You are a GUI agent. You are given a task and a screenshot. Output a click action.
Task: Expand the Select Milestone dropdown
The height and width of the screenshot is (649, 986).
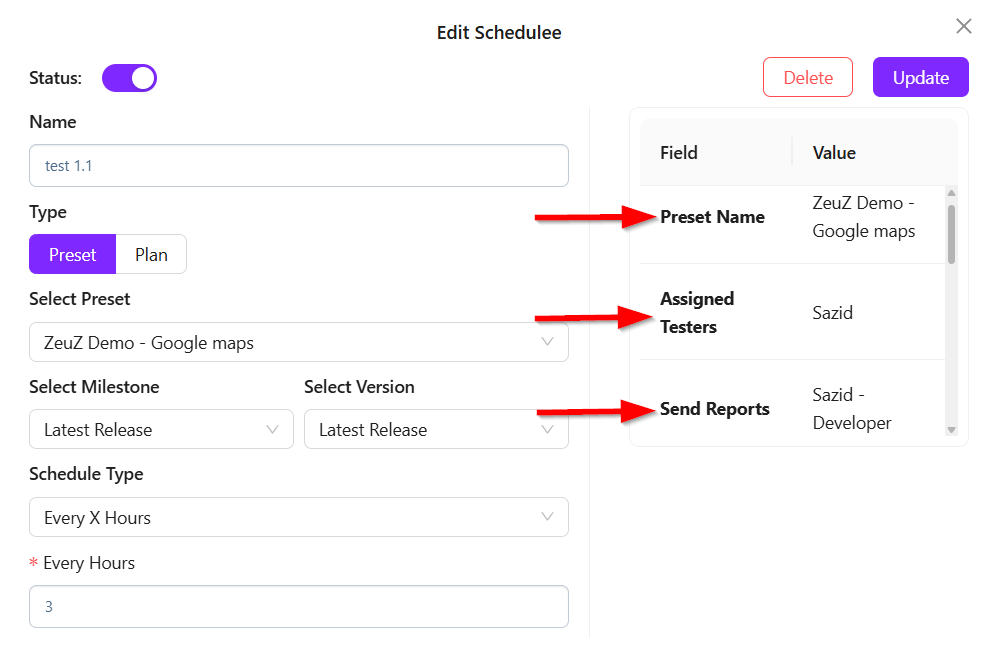pos(161,429)
